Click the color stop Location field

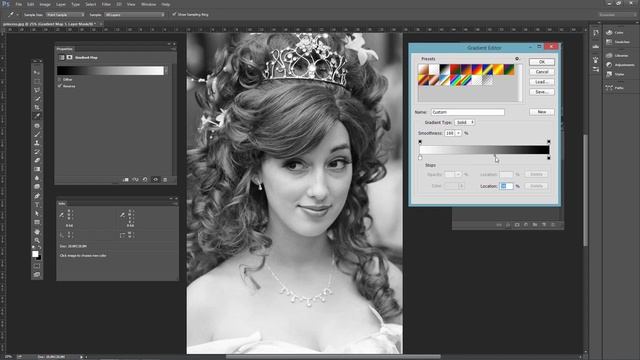click(x=506, y=186)
